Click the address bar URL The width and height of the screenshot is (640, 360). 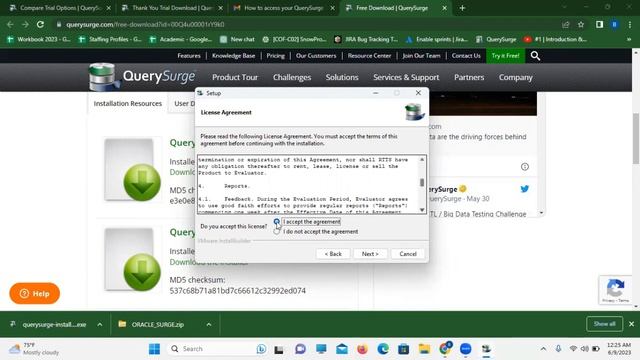[145, 24]
